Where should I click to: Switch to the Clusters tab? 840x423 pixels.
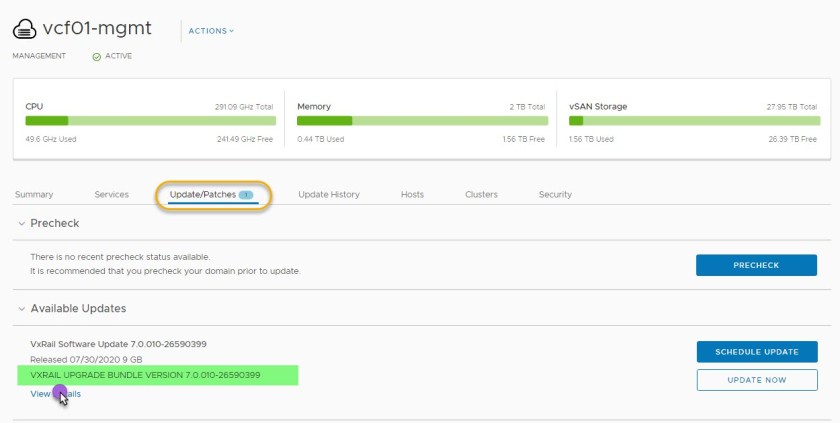(x=481, y=194)
